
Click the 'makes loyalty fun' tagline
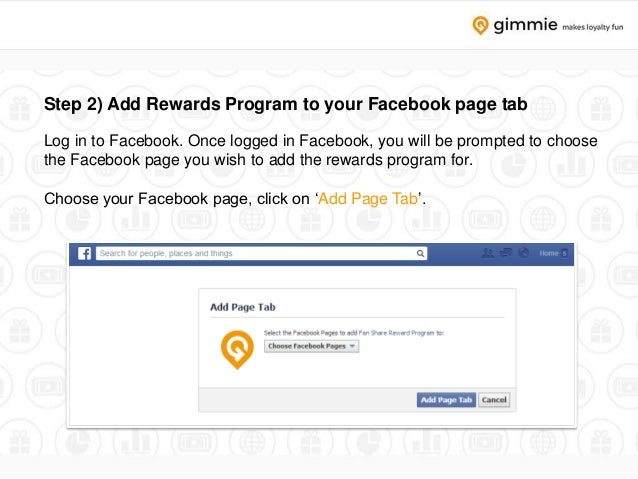[592, 27]
